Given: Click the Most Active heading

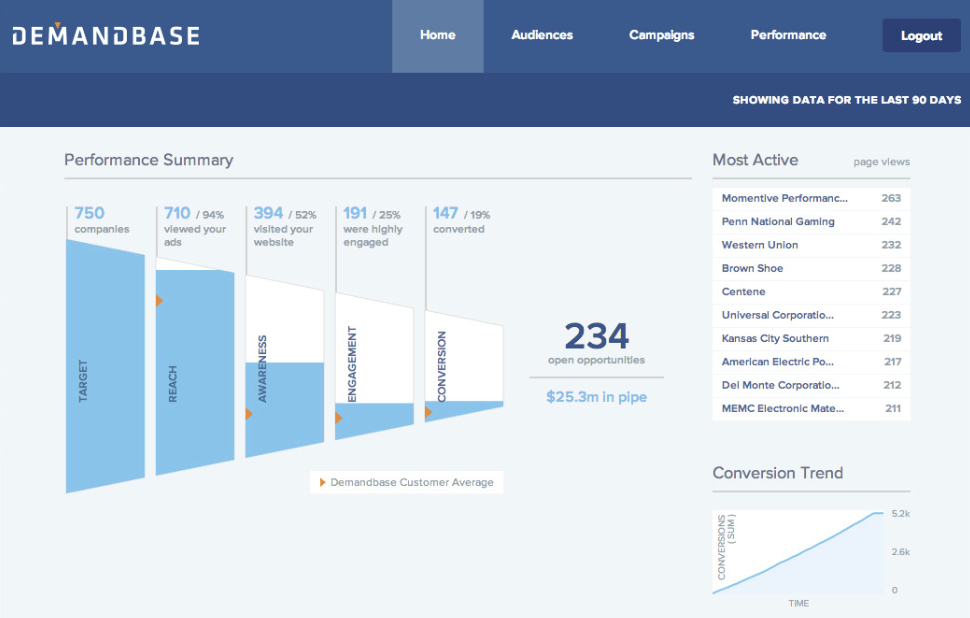Looking at the screenshot, I should click(755, 160).
